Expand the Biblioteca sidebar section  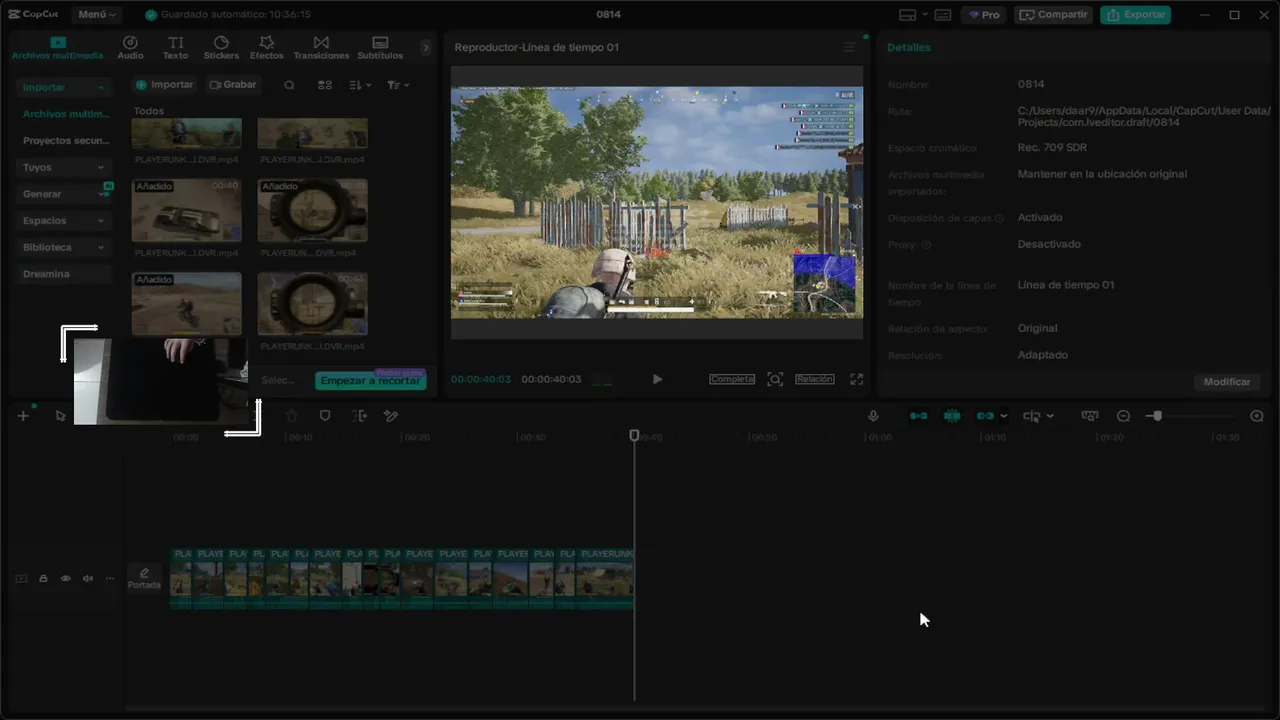pyautogui.click(x=63, y=247)
